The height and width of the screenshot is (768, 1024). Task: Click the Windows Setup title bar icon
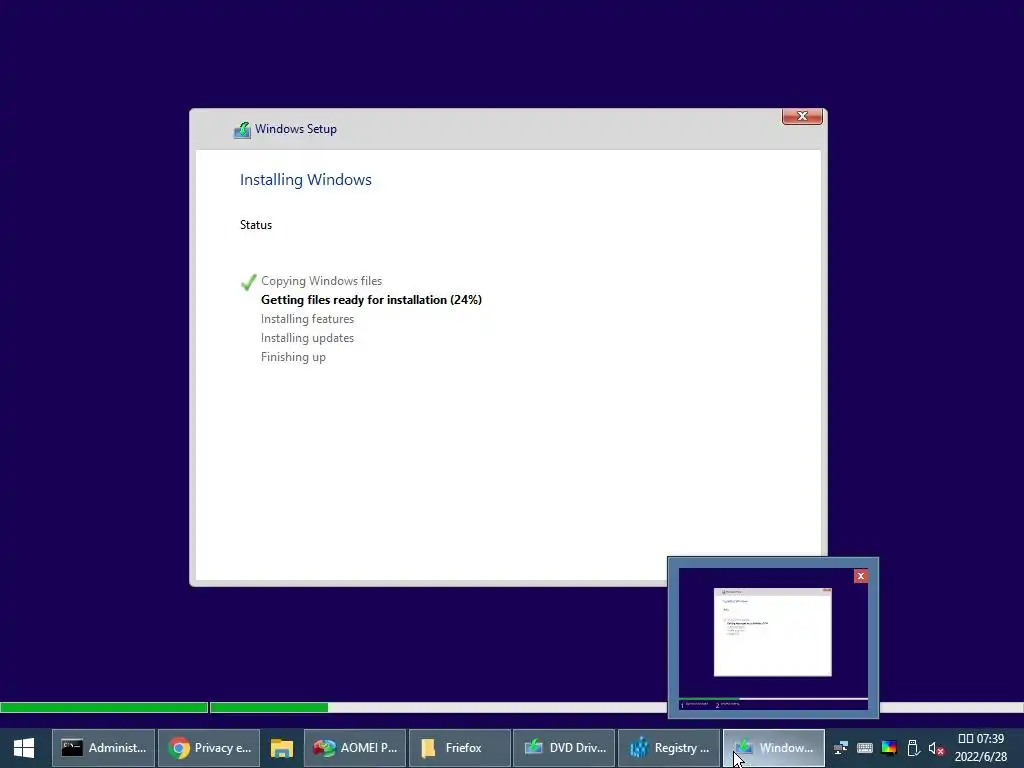pos(242,129)
